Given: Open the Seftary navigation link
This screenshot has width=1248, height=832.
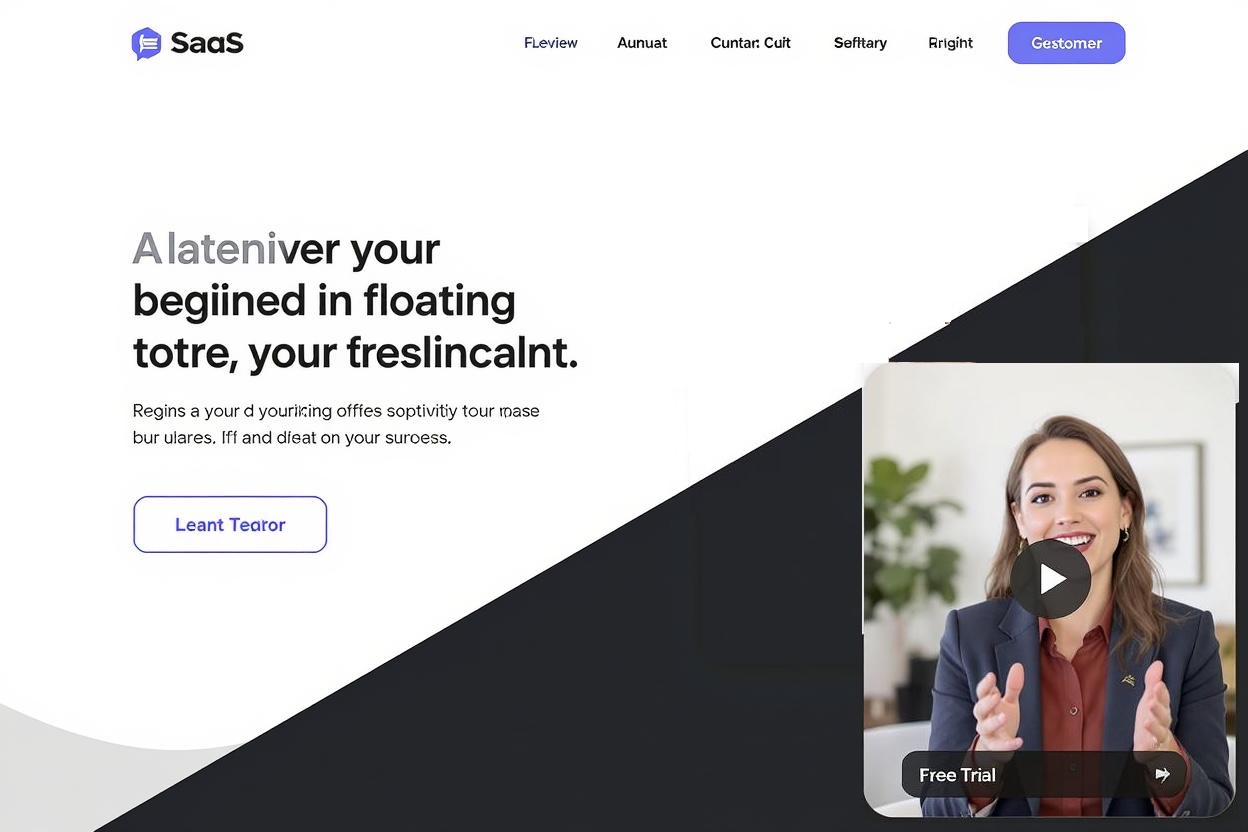Looking at the screenshot, I should point(860,43).
